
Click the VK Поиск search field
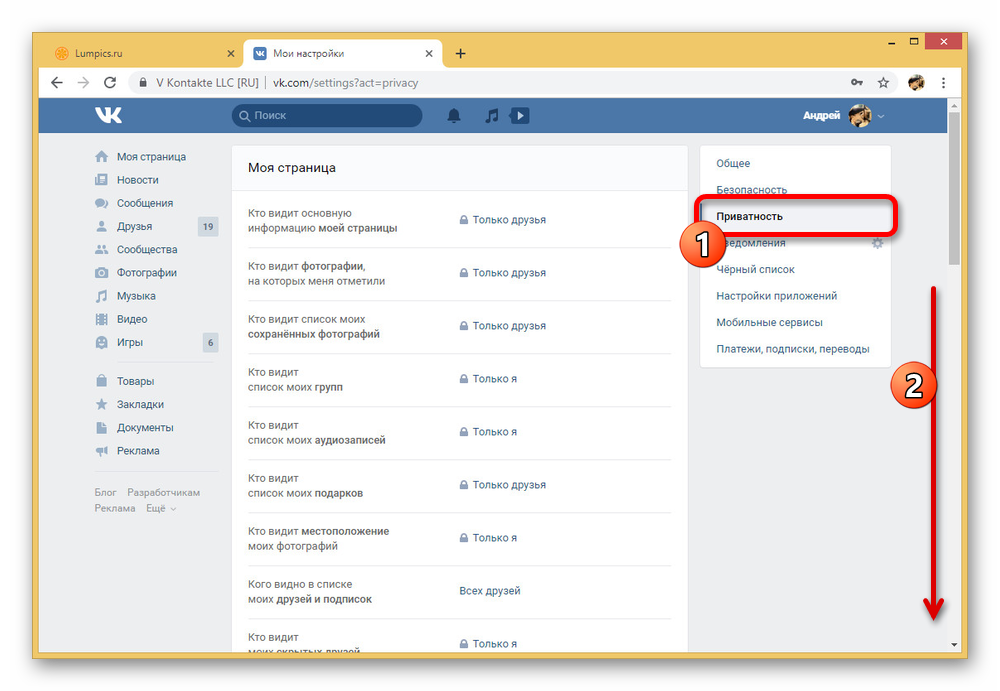330,116
